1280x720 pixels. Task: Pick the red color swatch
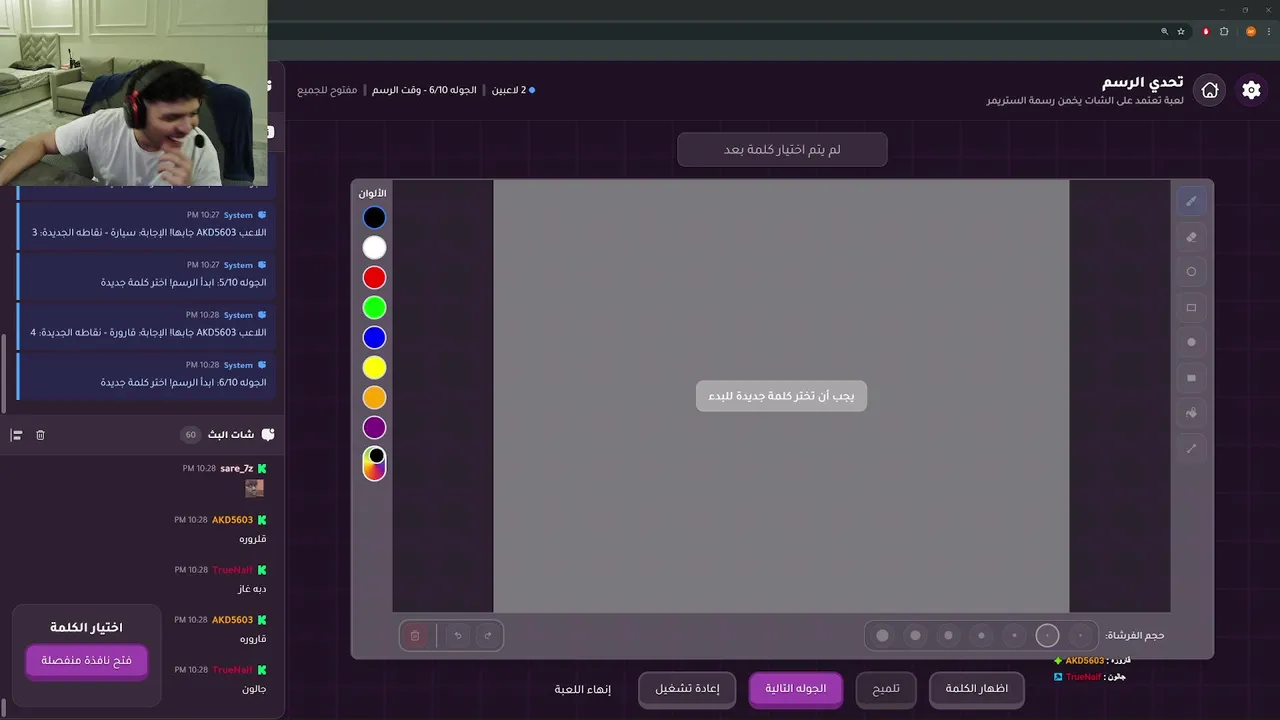tap(374, 277)
